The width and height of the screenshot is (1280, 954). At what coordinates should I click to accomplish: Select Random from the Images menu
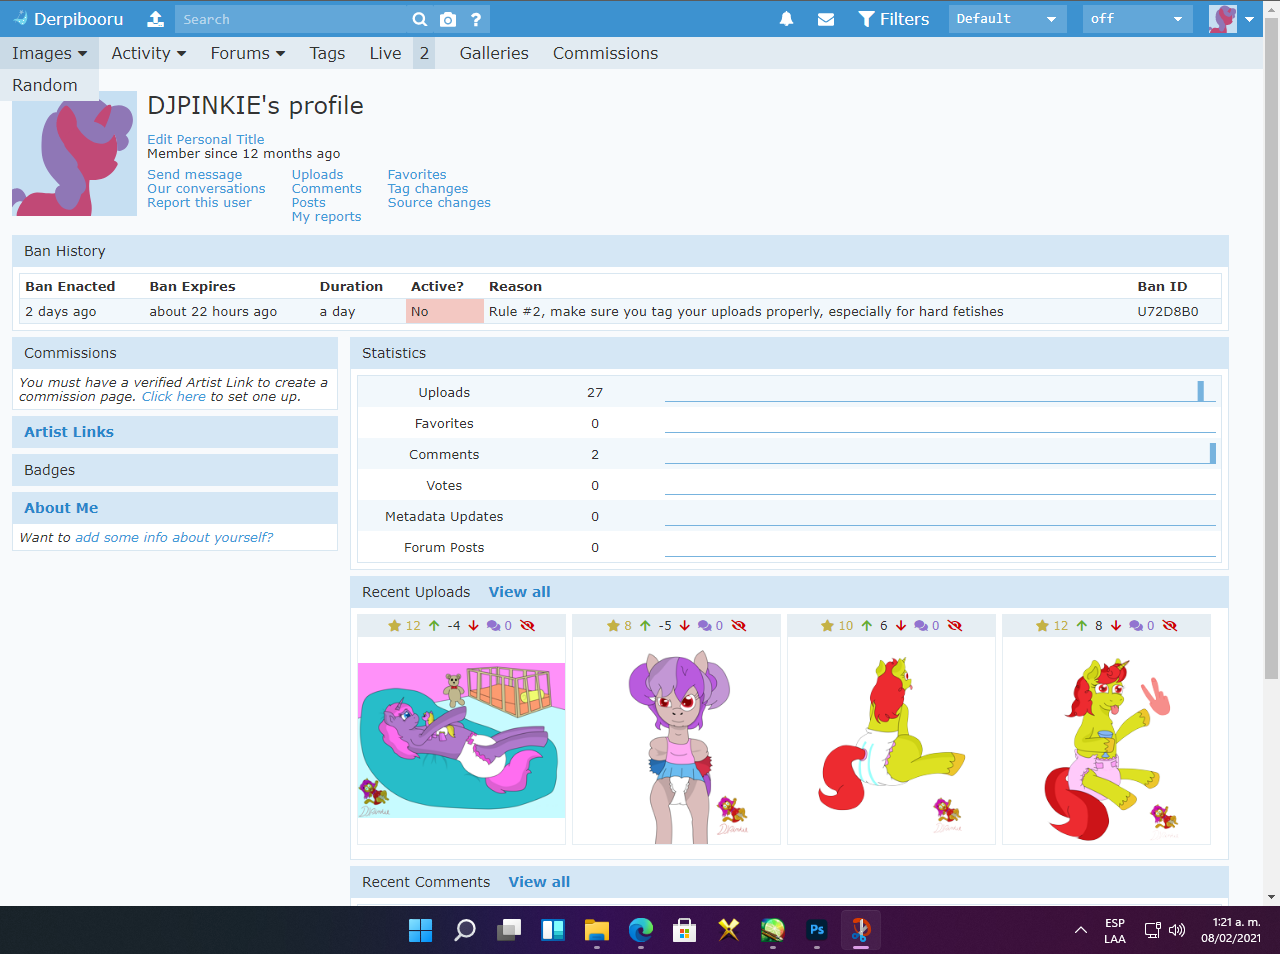coord(45,85)
